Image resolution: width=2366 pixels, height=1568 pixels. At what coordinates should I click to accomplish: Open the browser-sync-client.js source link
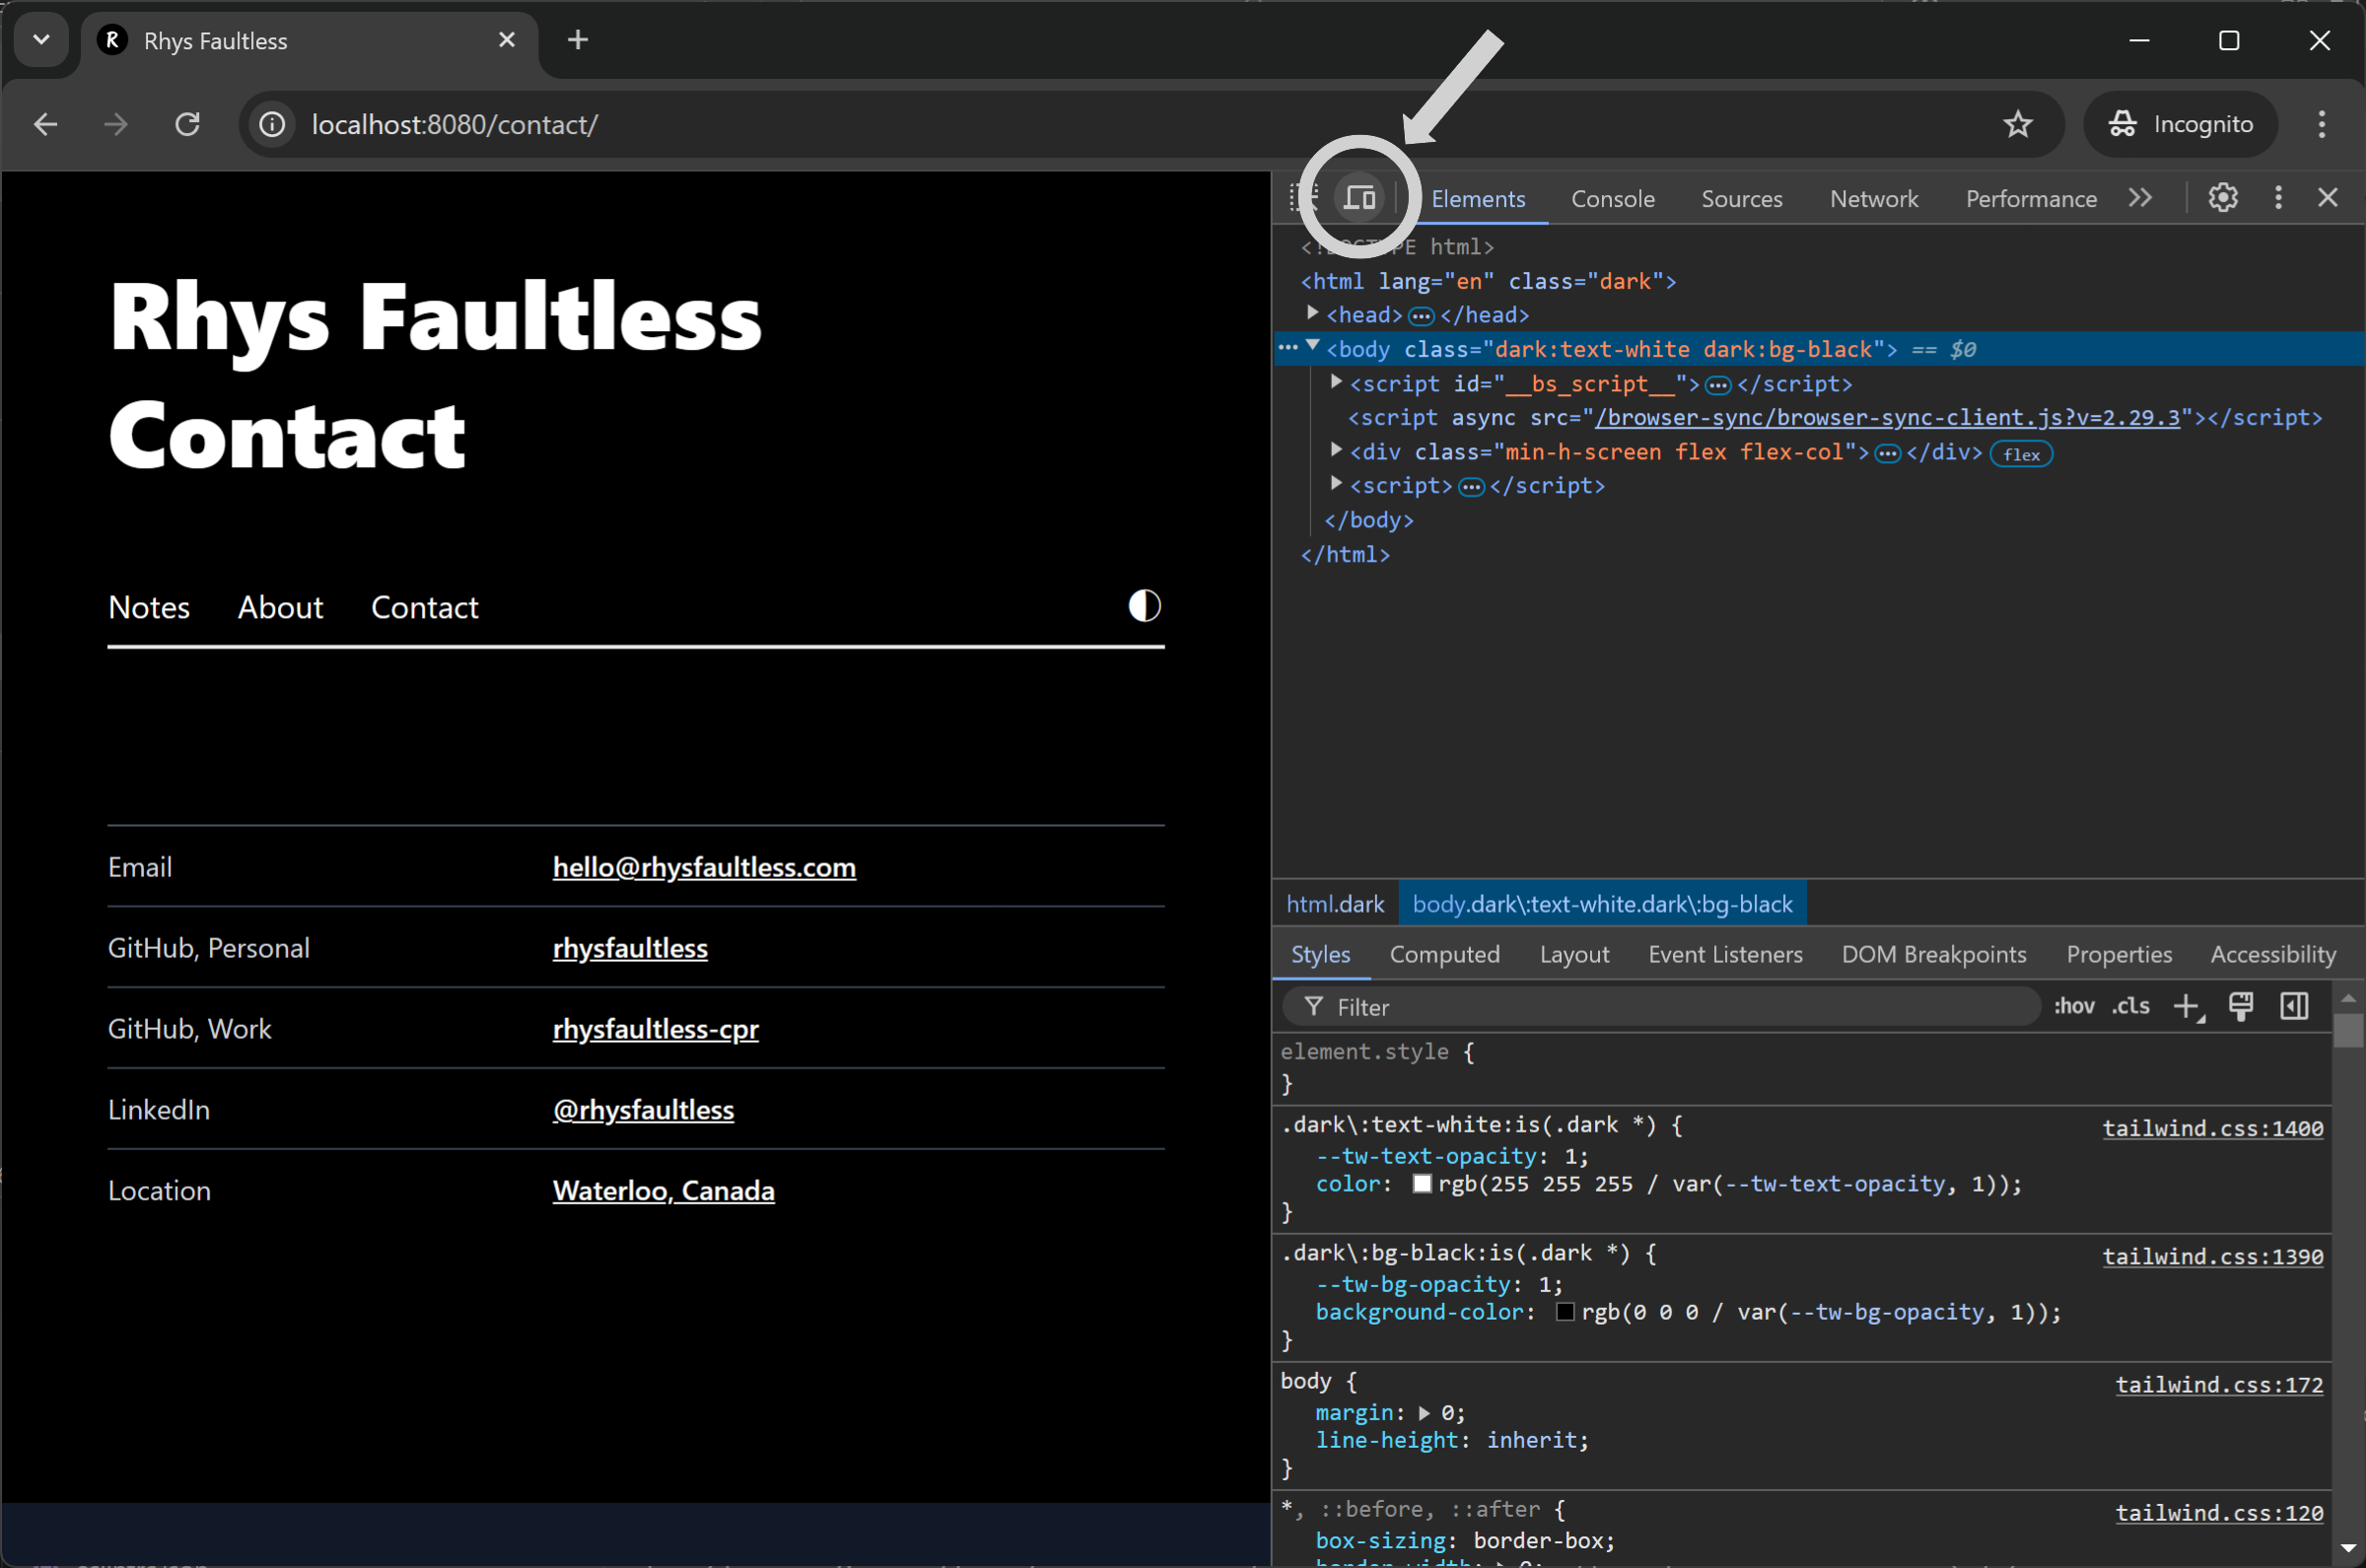point(1886,417)
